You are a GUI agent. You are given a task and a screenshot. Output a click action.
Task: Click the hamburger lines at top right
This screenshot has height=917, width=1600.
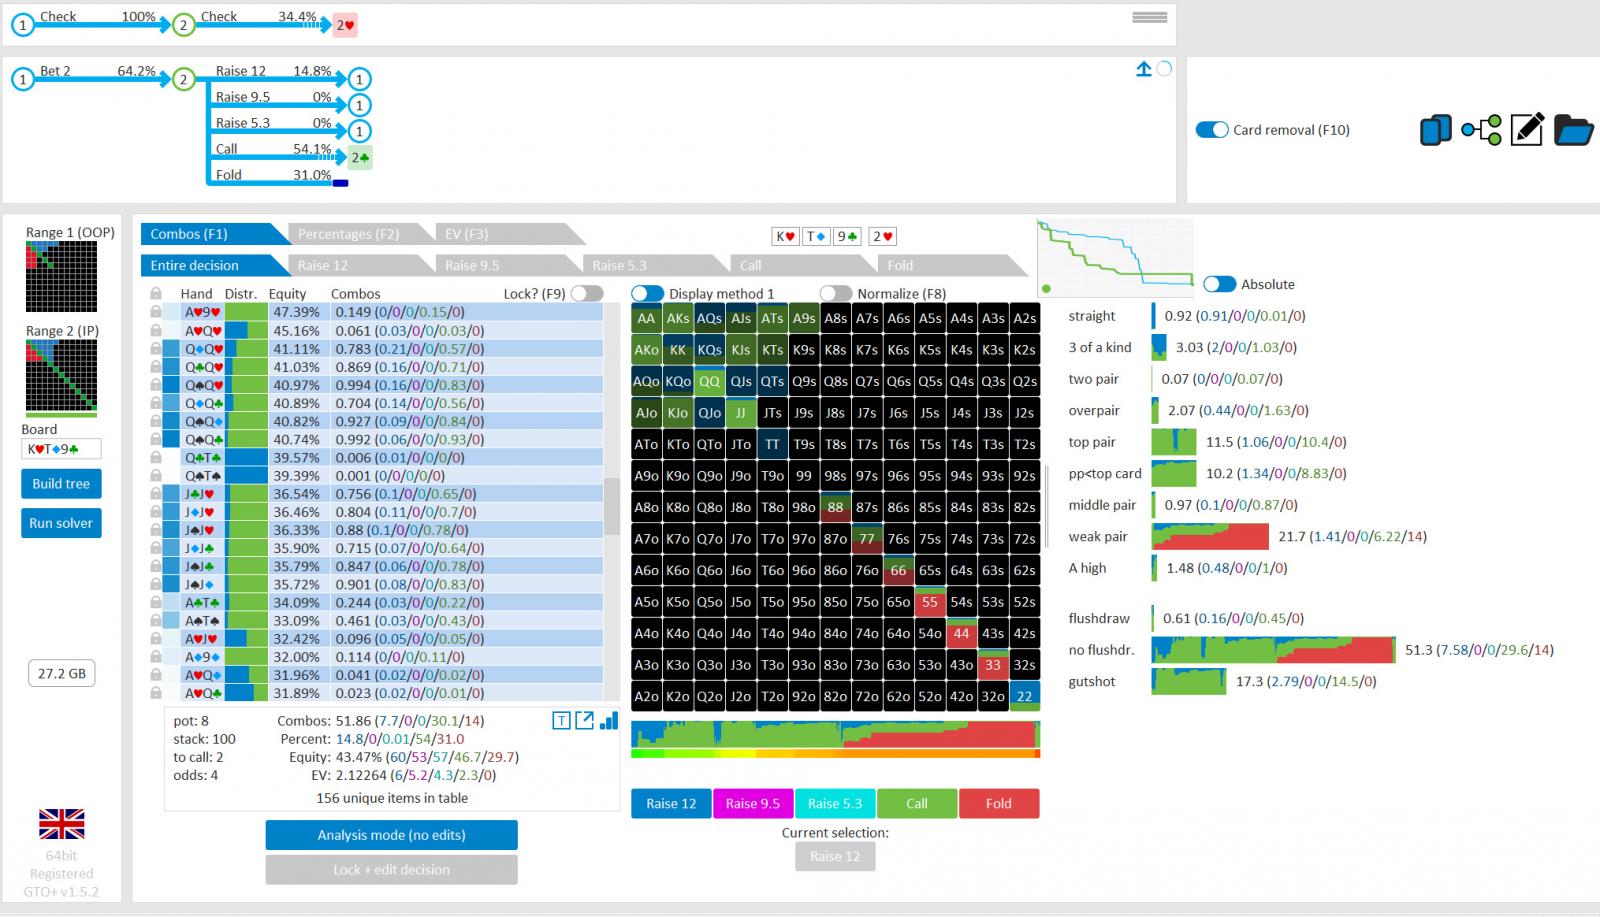pos(1149,17)
